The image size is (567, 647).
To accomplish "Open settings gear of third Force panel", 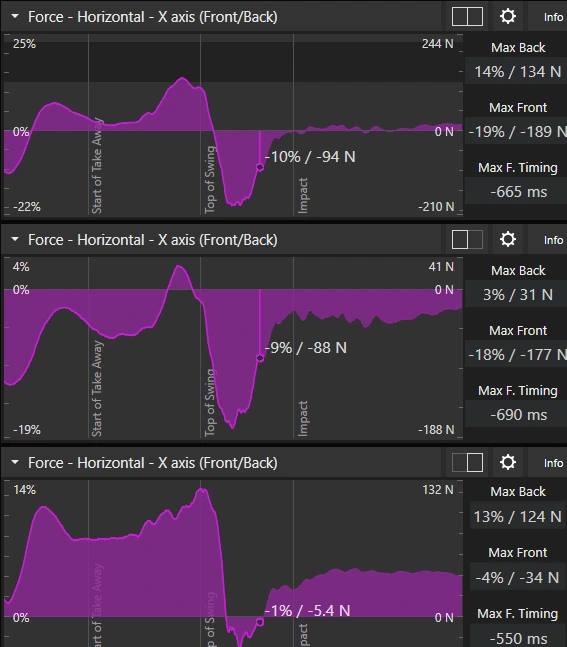I will coord(508,462).
